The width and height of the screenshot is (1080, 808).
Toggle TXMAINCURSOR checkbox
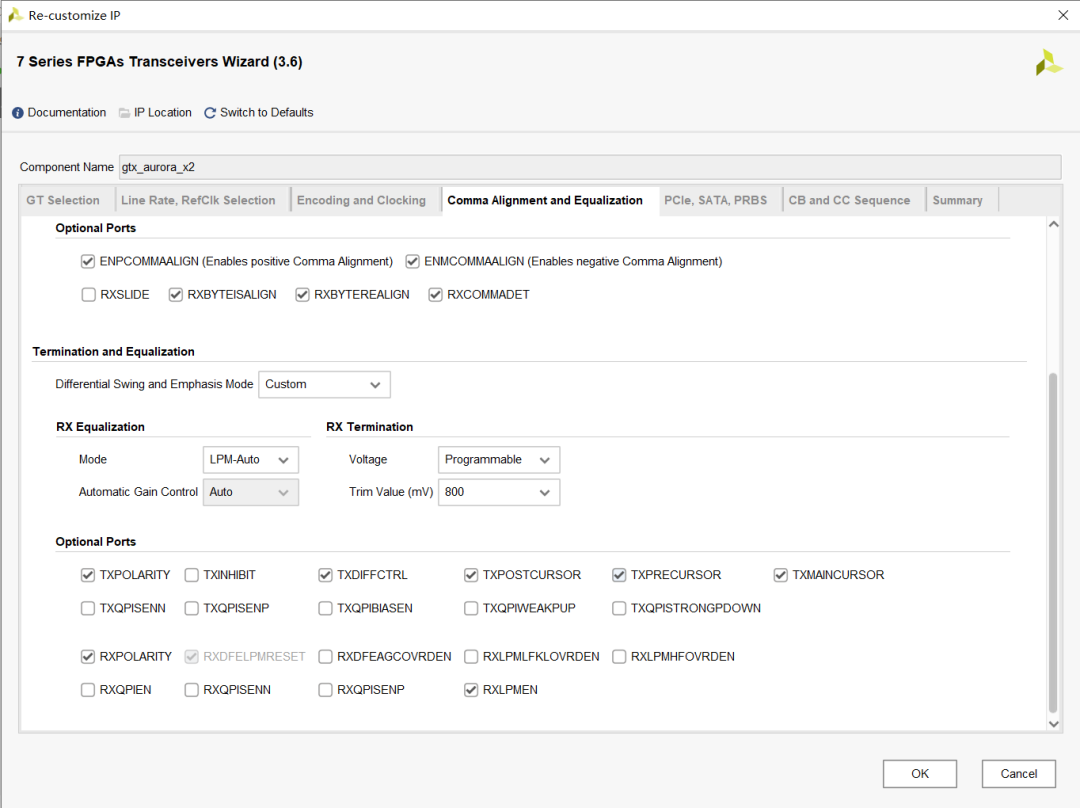coord(780,575)
